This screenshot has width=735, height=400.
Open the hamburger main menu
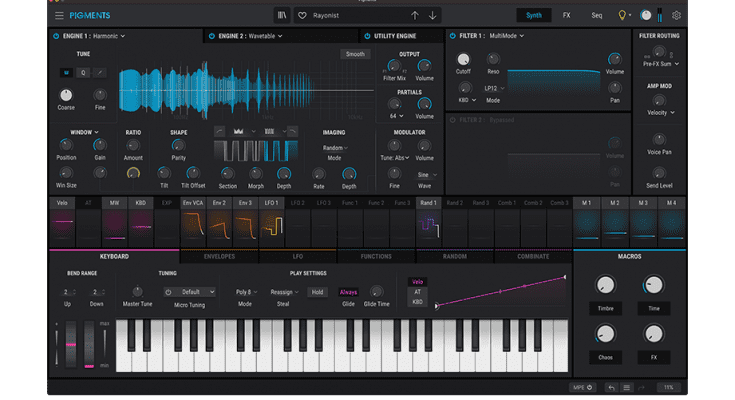(x=59, y=16)
